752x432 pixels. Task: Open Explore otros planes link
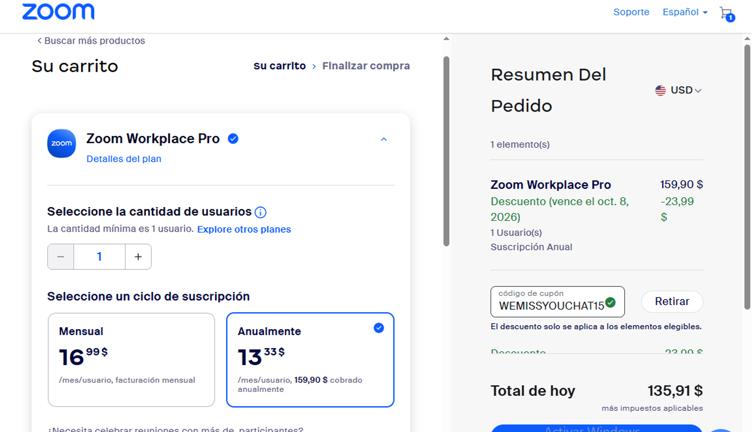point(244,229)
